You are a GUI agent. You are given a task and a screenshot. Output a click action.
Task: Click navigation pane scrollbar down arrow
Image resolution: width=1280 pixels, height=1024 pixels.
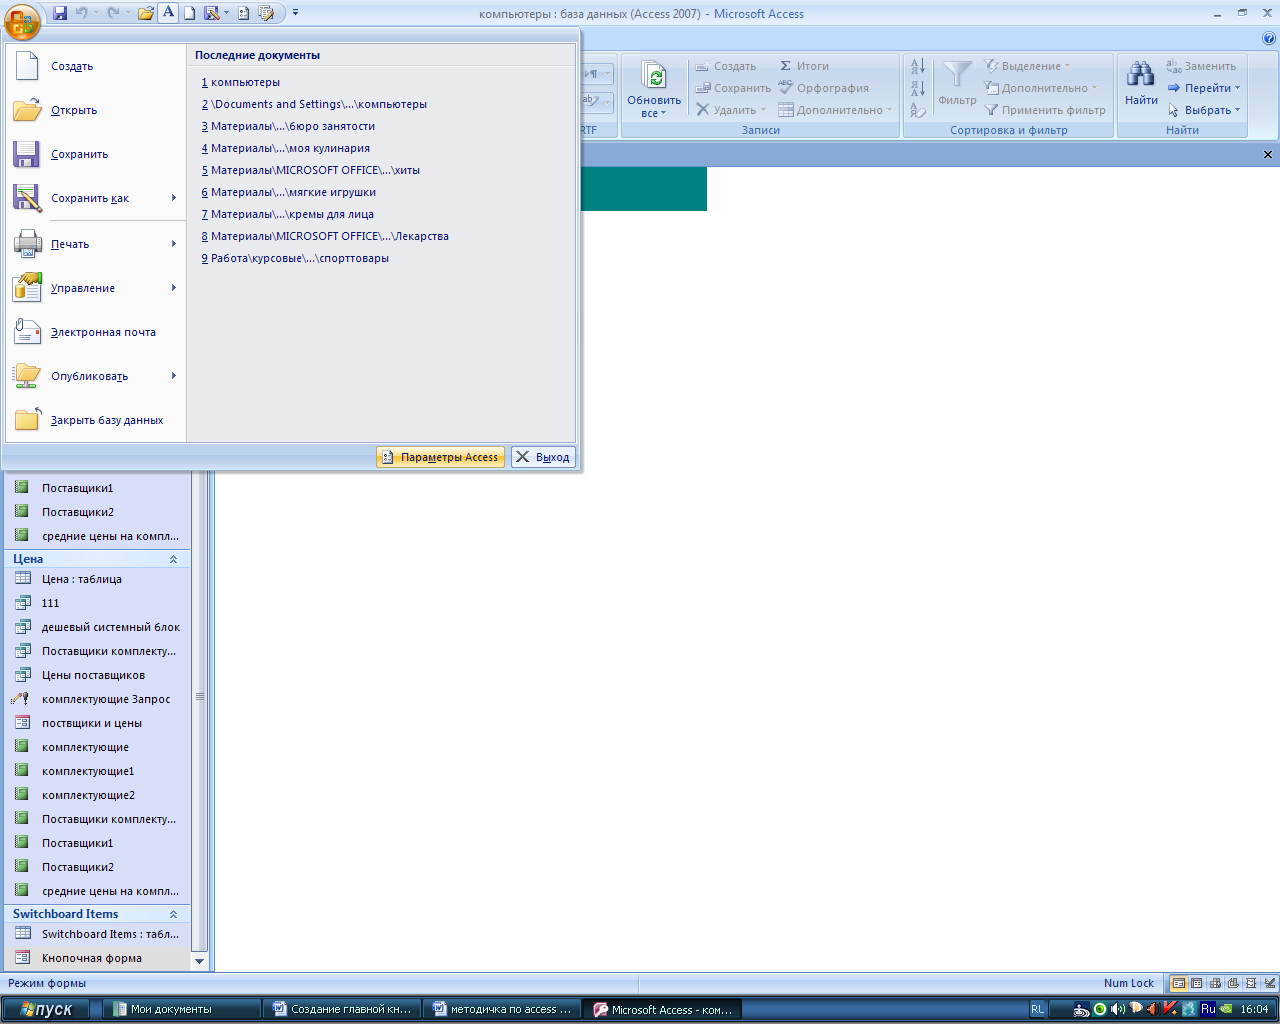(199, 961)
